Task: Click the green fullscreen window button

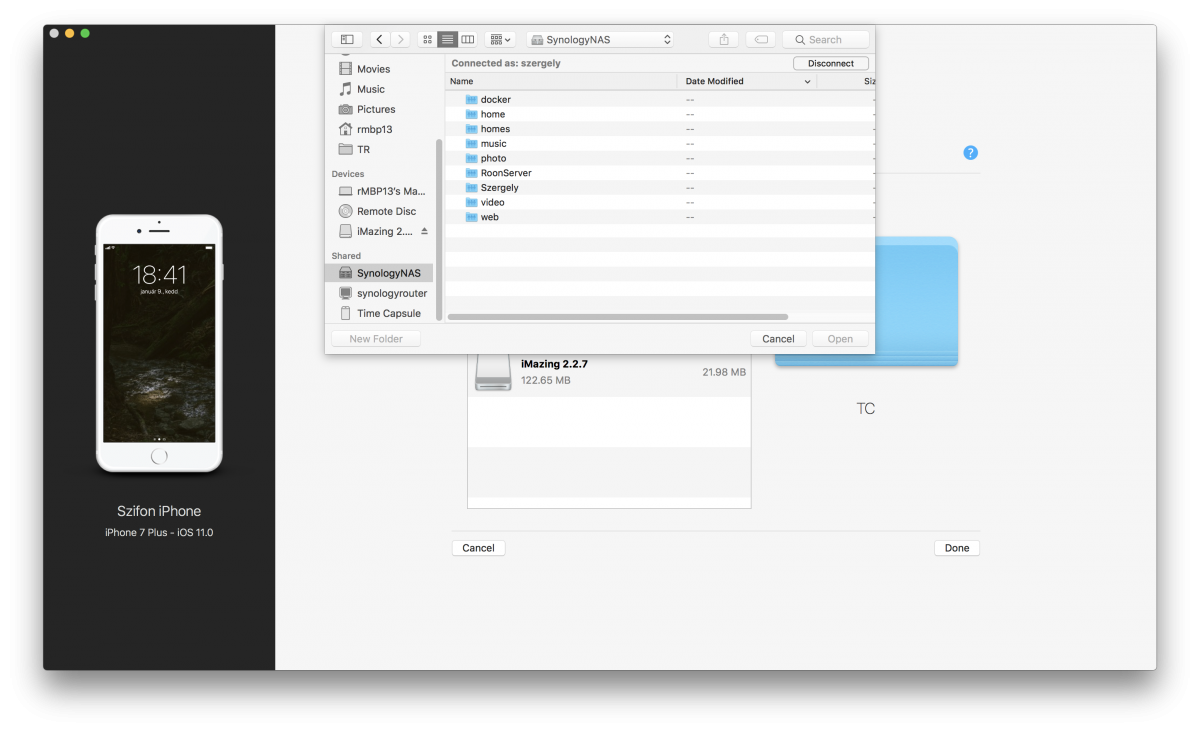Action: tap(85, 33)
